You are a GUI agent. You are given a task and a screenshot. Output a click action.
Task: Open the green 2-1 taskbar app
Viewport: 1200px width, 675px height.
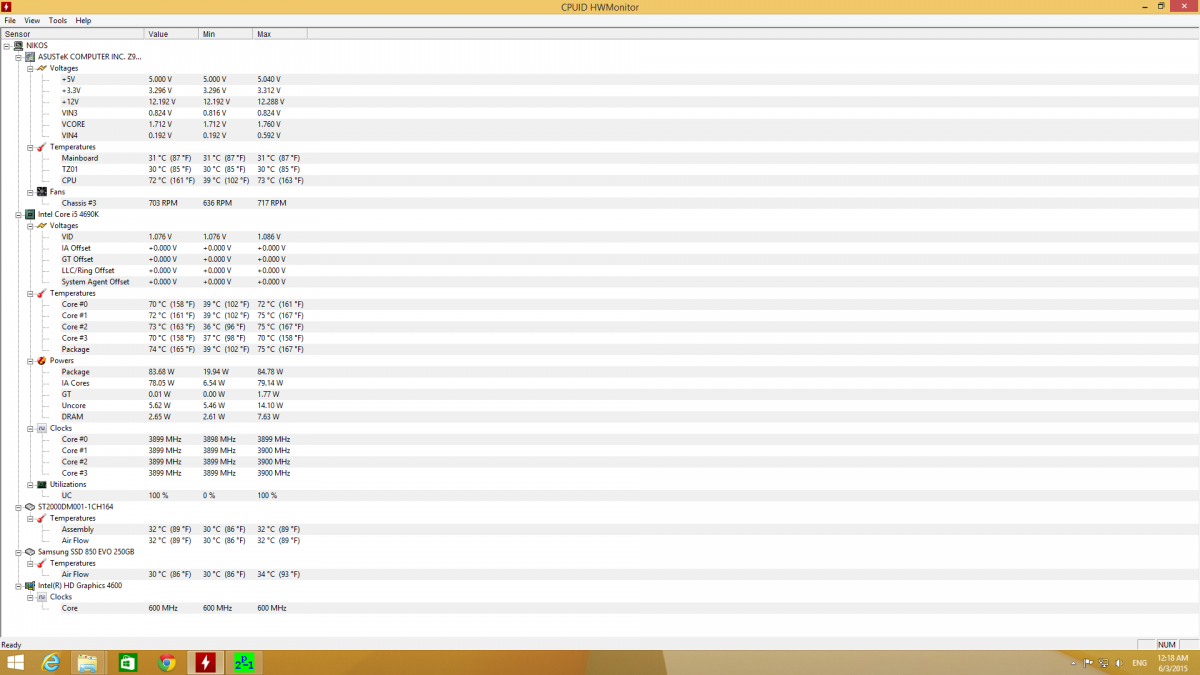[244, 663]
